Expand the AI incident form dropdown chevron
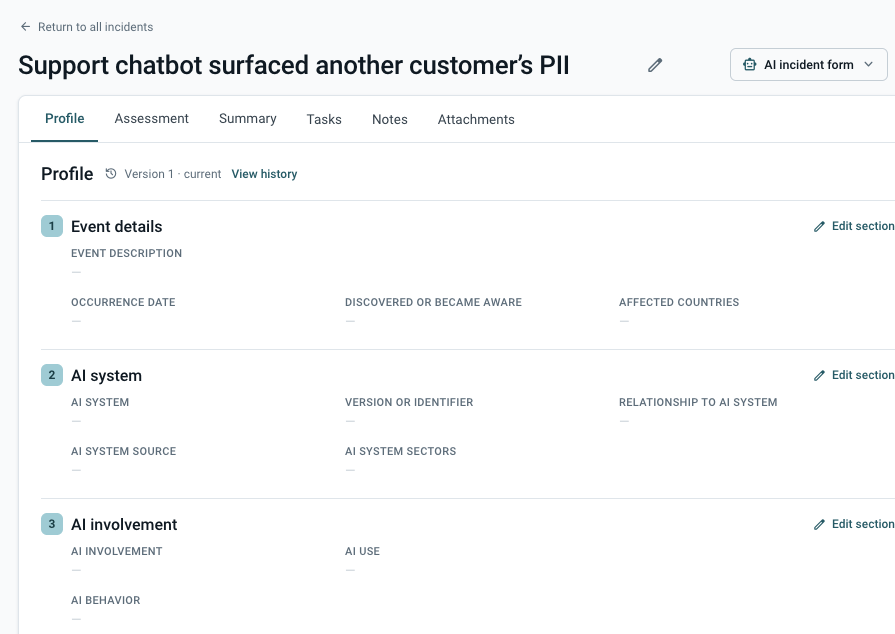This screenshot has height=634, width=895. tap(869, 64)
